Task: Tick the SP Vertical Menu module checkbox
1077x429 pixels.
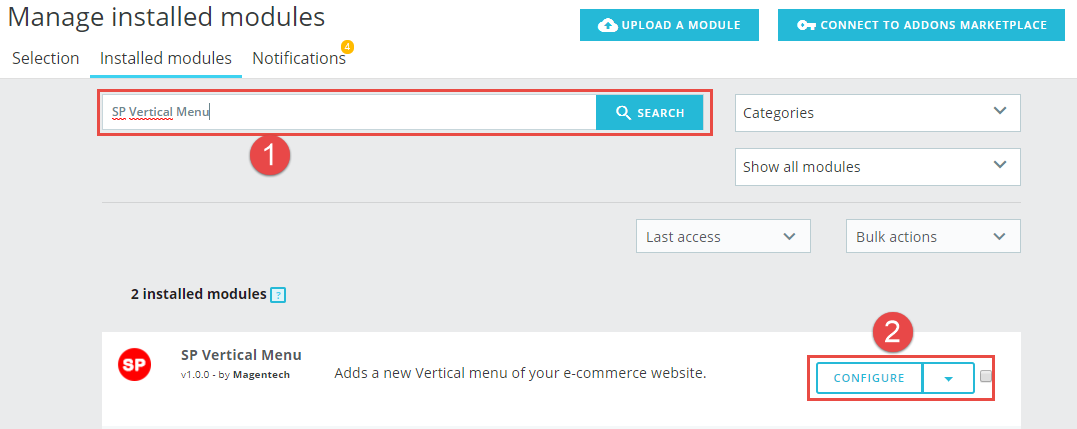Action: pos(986,376)
